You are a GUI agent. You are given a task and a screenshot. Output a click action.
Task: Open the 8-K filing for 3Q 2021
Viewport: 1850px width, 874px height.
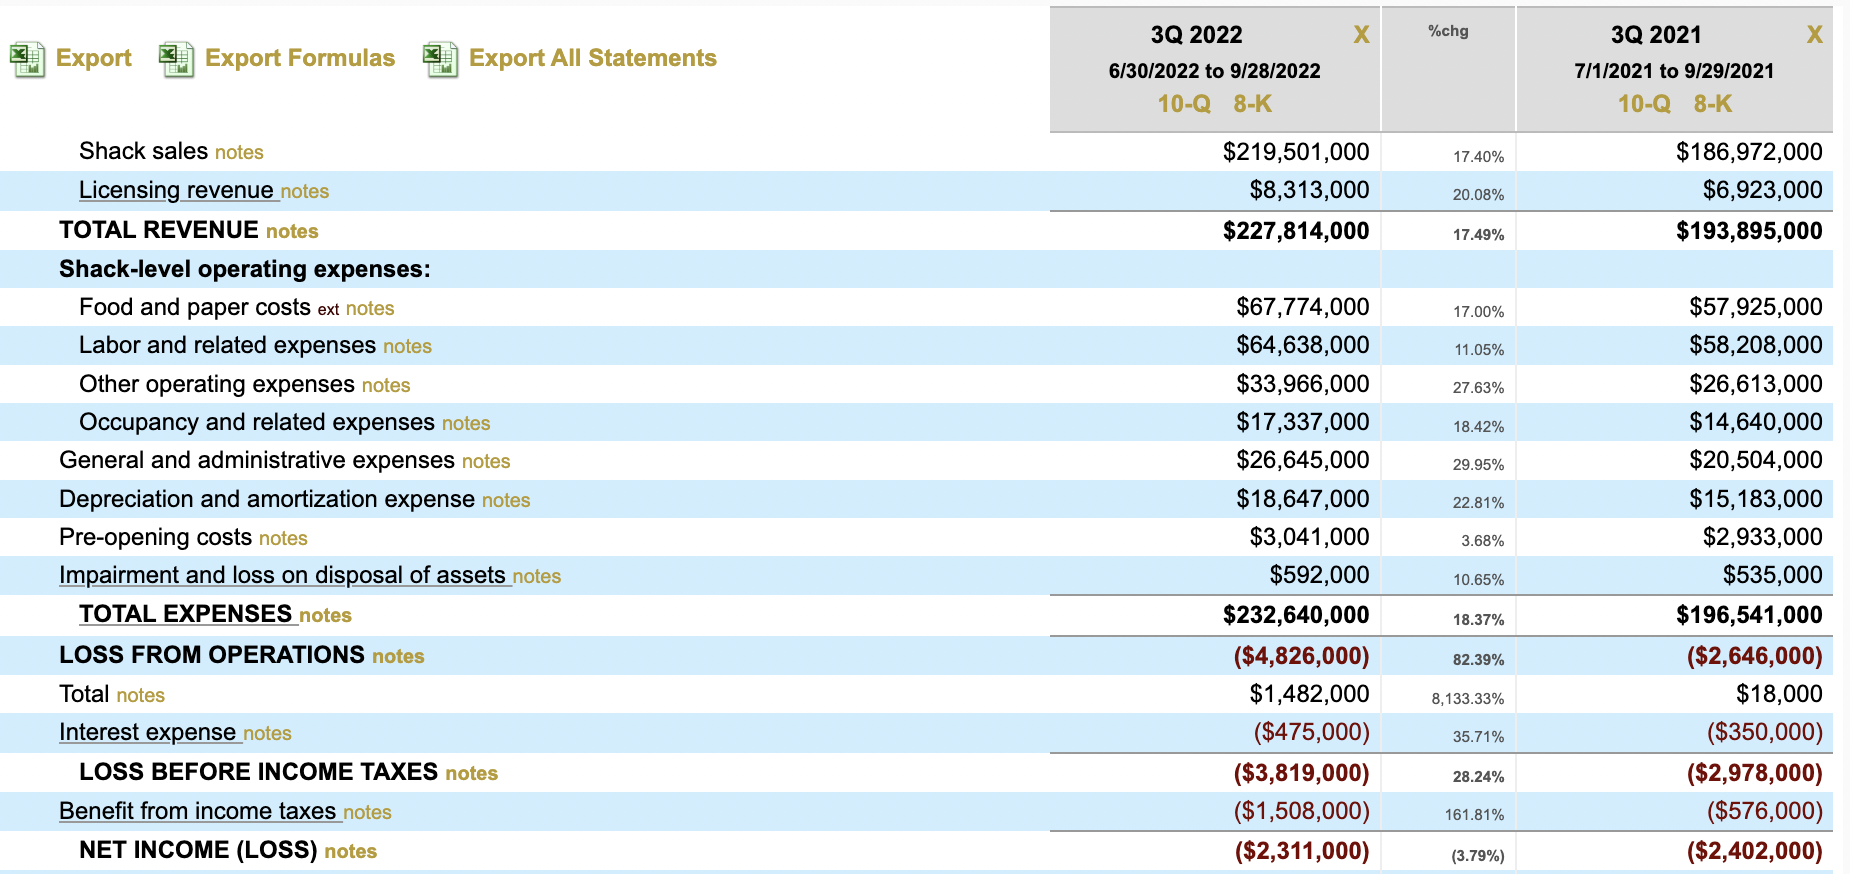point(1712,104)
